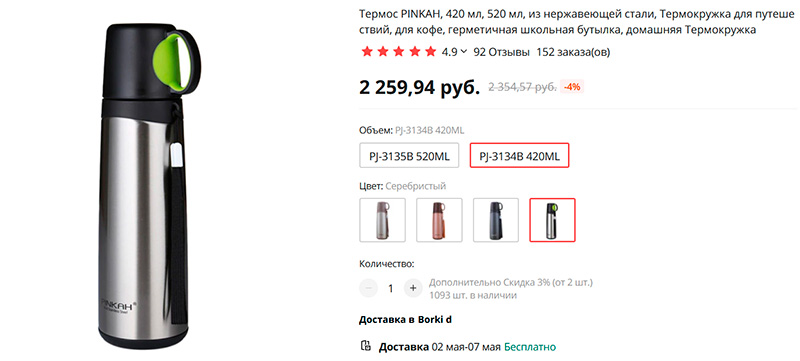Choose the copper-brown thermos color swatch
The height and width of the screenshot is (361, 800).
tap(439, 220)
